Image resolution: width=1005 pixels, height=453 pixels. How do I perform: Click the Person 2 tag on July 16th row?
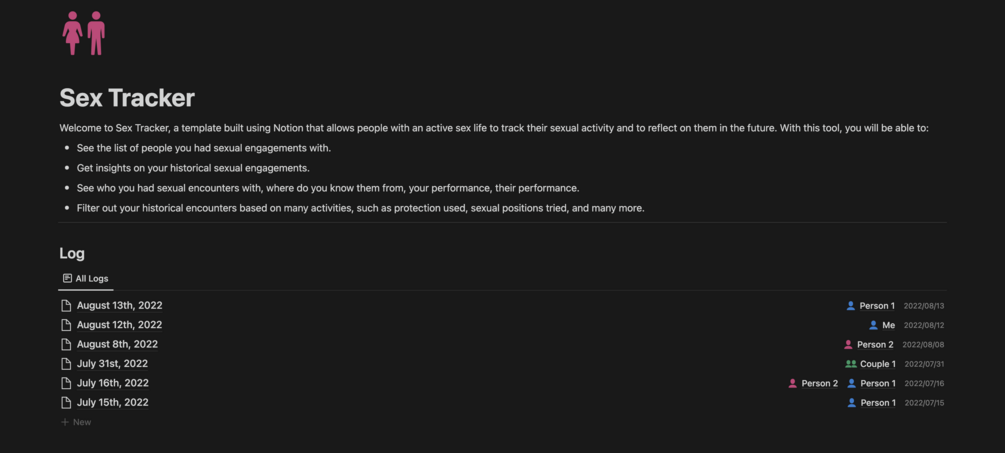tap(819, 383)
